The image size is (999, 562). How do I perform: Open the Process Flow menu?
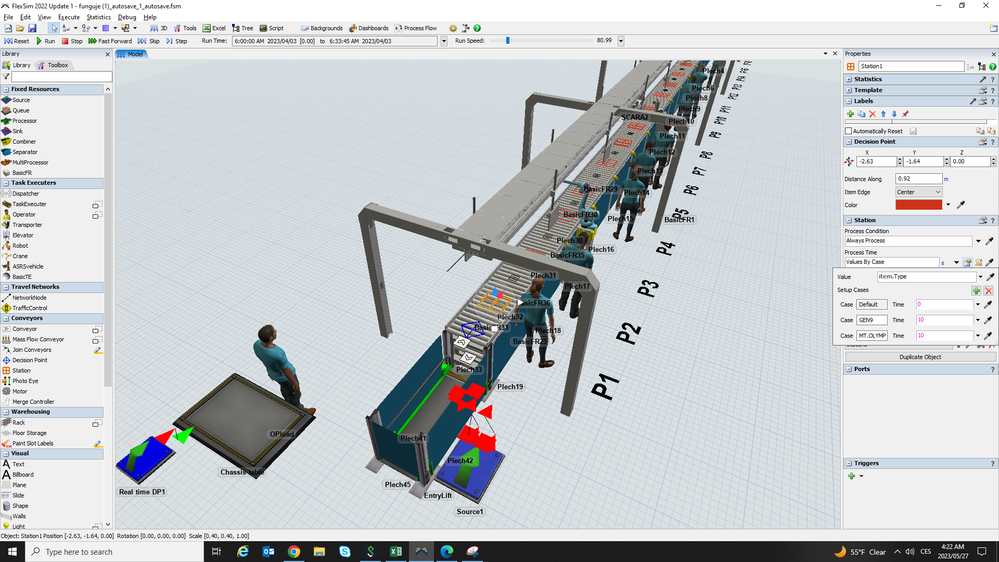(x=415, y=28)
